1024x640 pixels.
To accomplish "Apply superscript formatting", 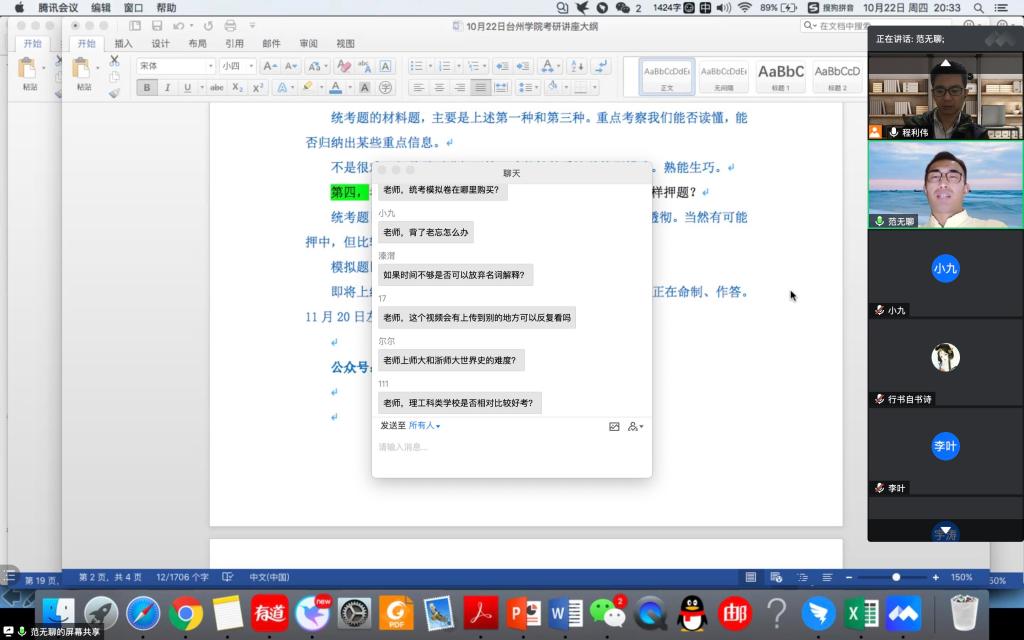I will tap(258, 88).
